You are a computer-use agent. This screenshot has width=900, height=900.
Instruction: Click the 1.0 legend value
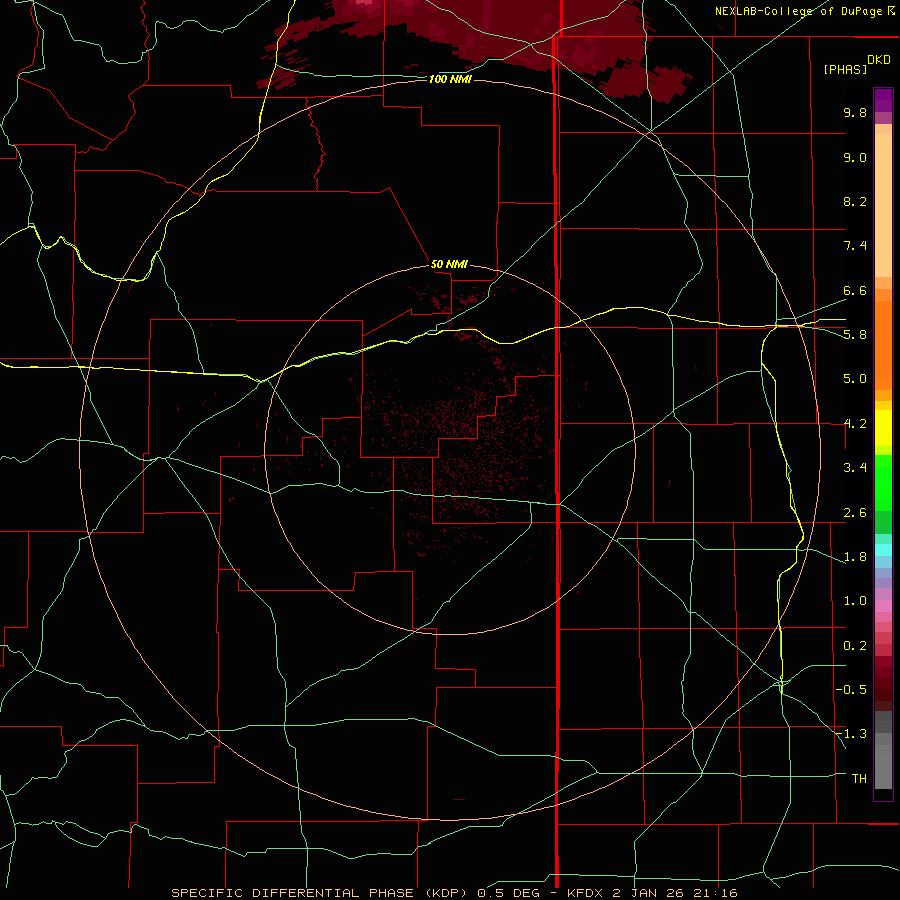click(x=855, y=601)
